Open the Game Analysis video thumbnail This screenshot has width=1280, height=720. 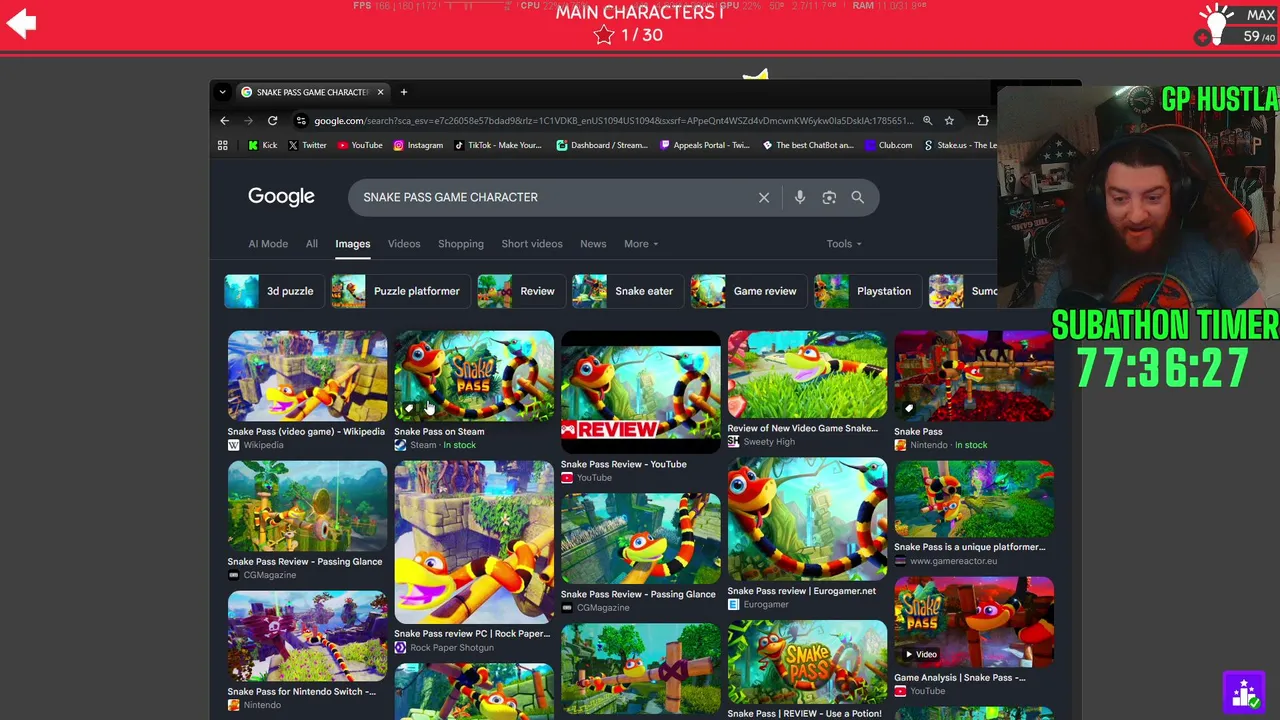[974, 621]
